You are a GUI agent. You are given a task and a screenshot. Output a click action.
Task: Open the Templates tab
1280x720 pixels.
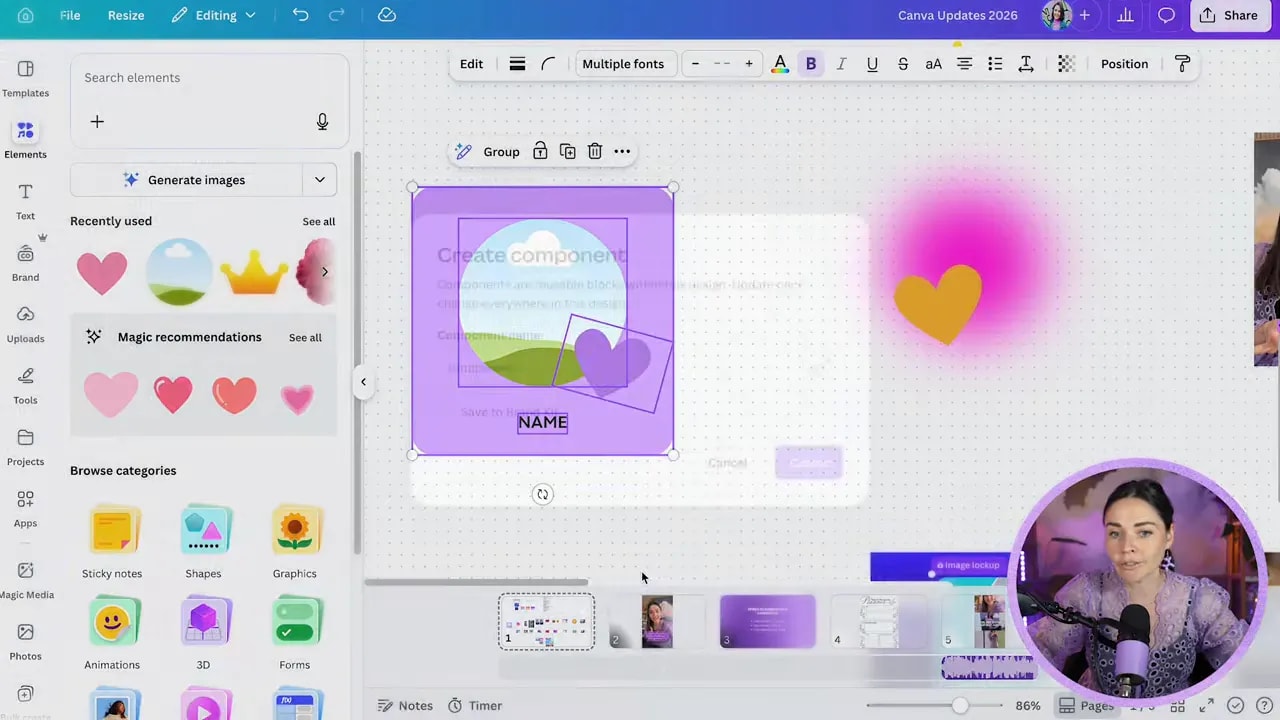point(25,78)
